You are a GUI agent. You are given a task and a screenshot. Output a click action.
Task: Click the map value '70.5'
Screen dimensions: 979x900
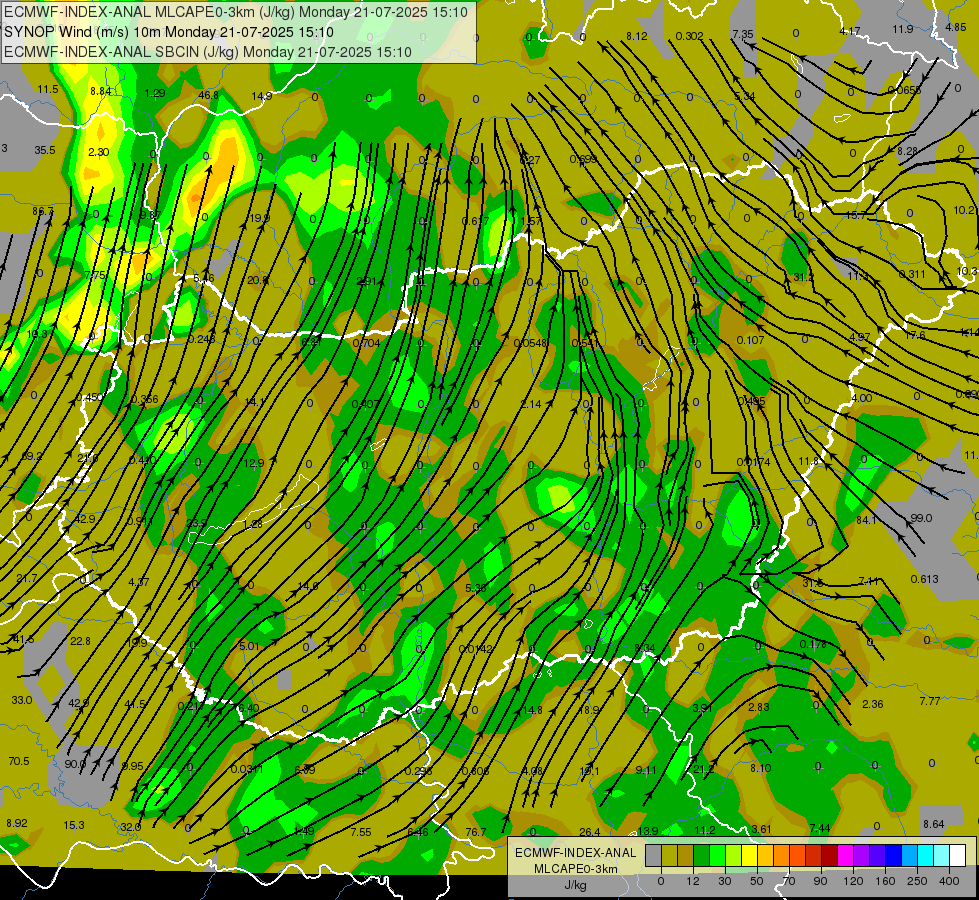pyautogui.click(x=19, y=761)
